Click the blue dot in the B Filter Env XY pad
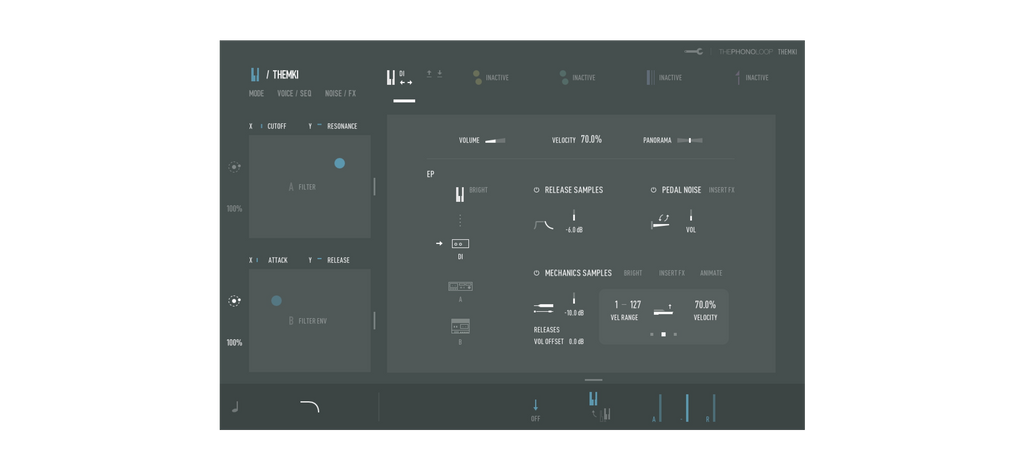Image resolution: width=1024 pixels, height=468 pixels. 276,300
